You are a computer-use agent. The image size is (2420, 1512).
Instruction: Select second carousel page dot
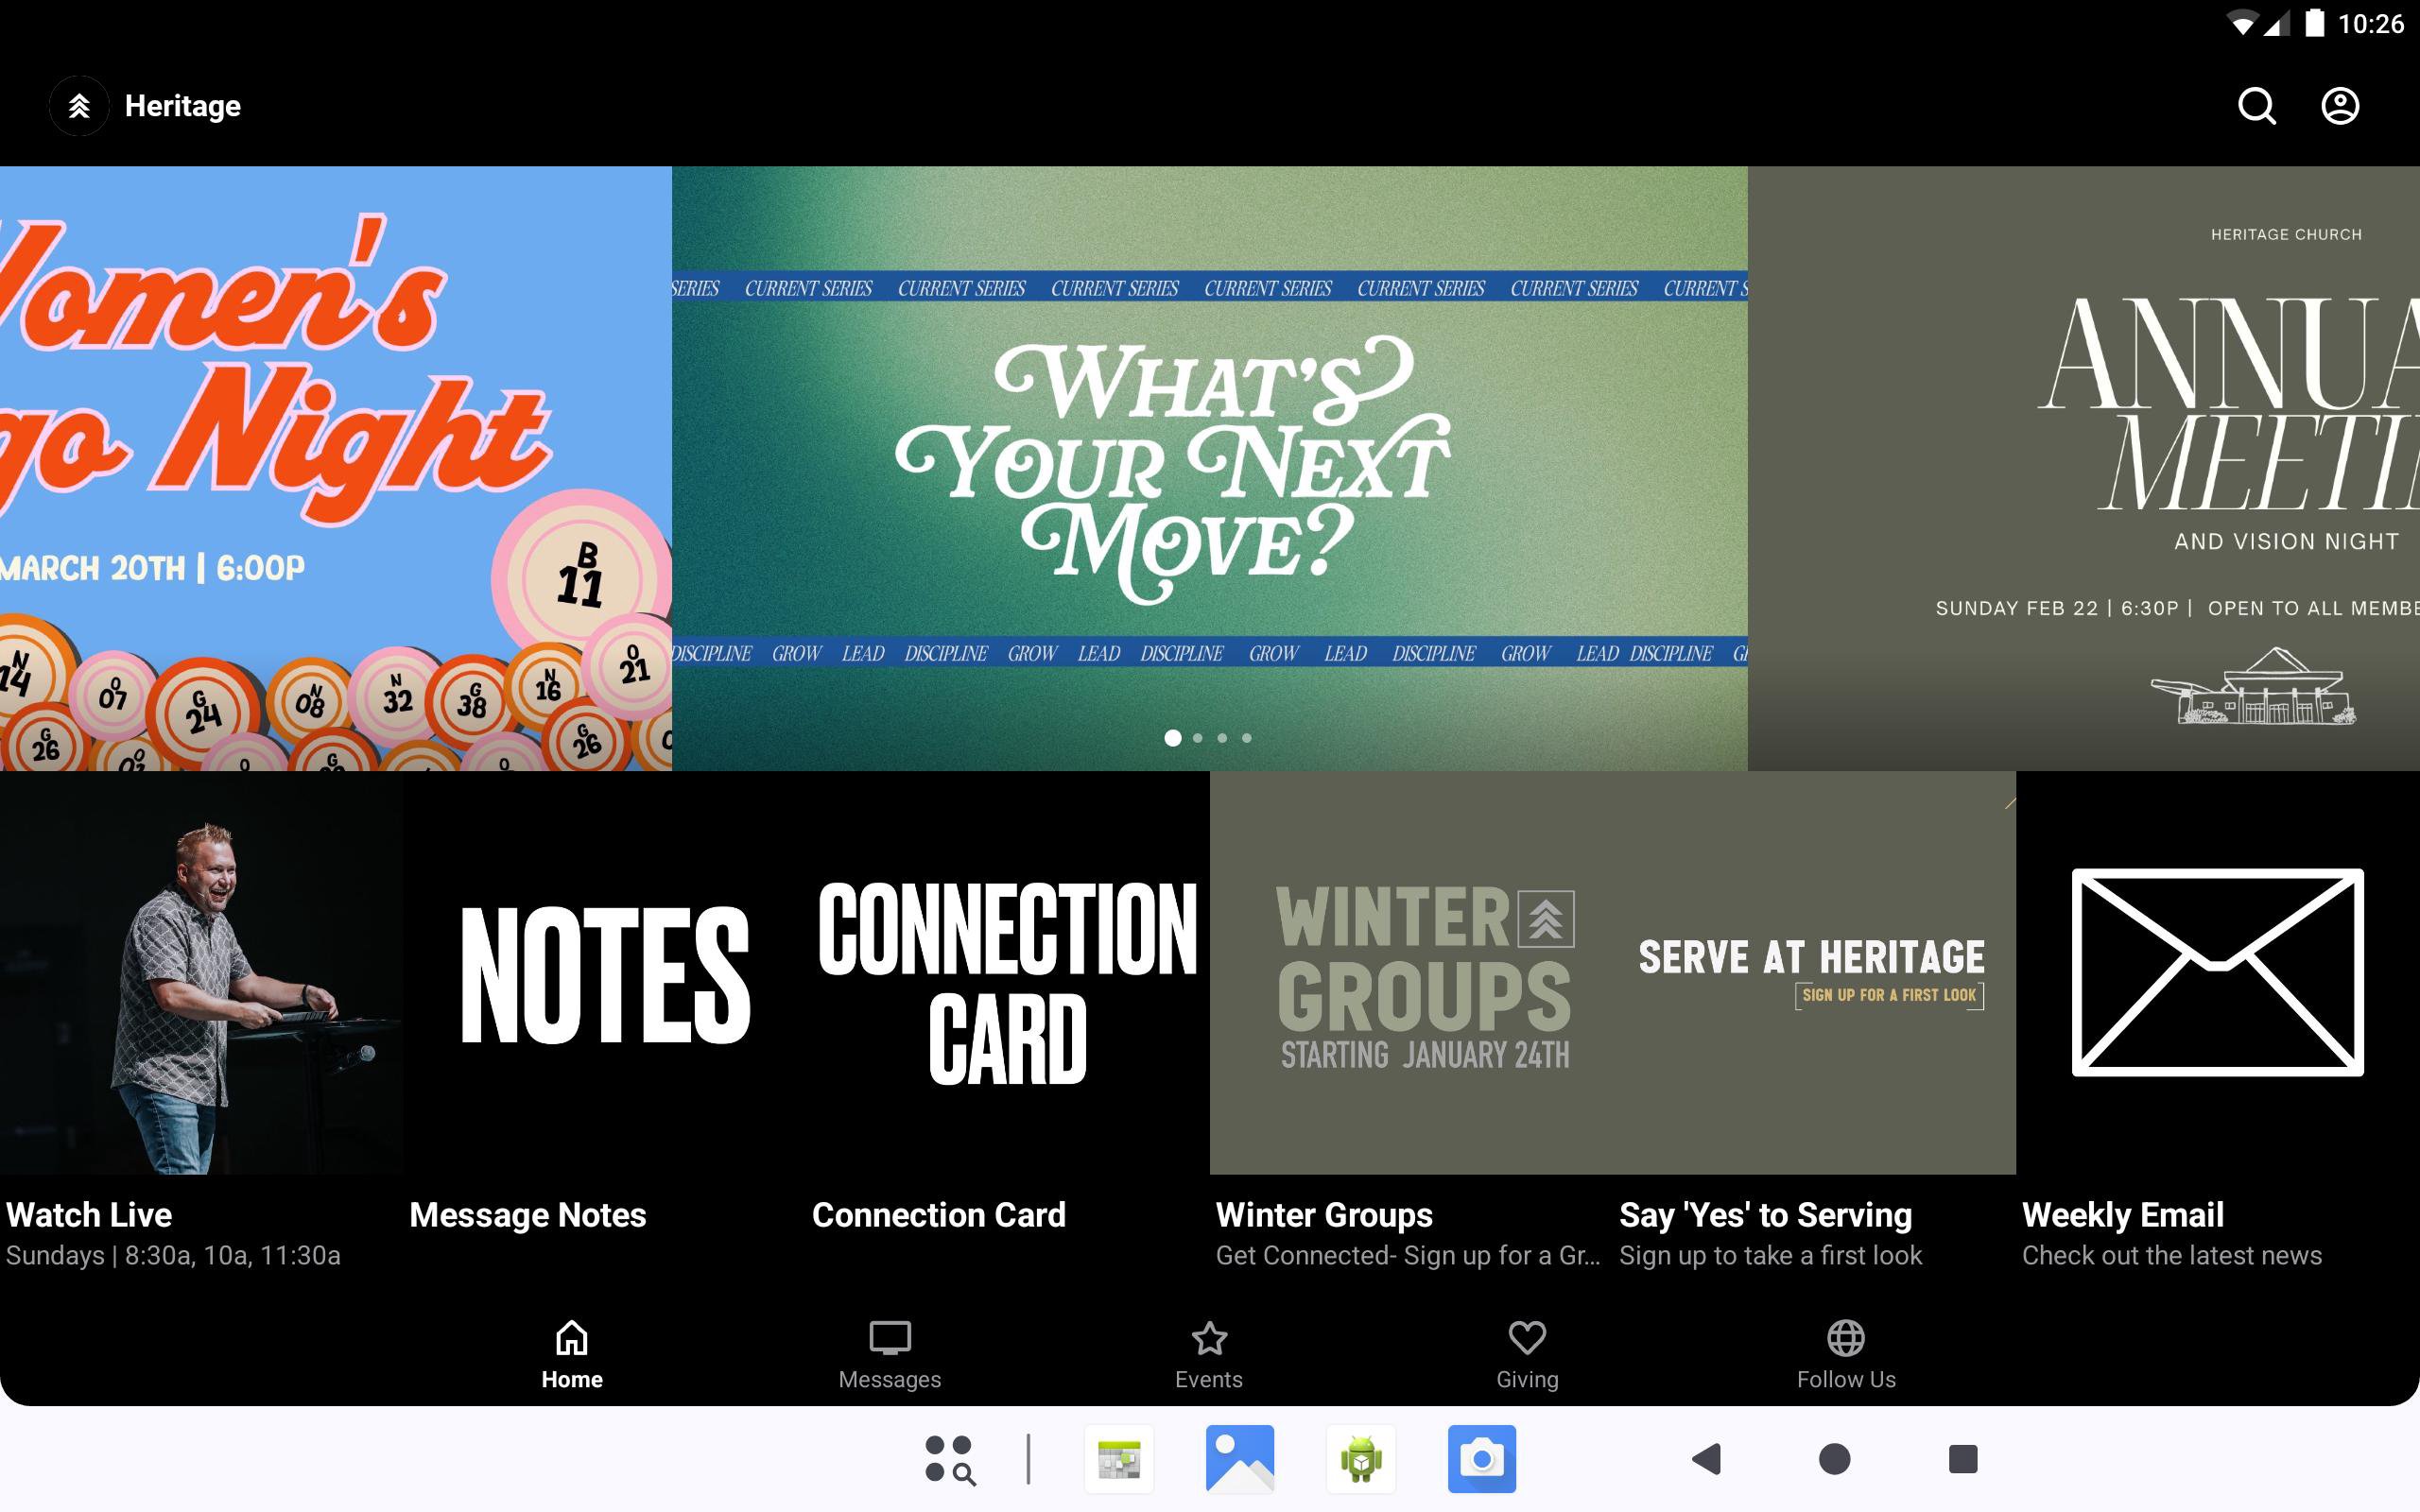pyautogui.click(x=1197, y=738)
